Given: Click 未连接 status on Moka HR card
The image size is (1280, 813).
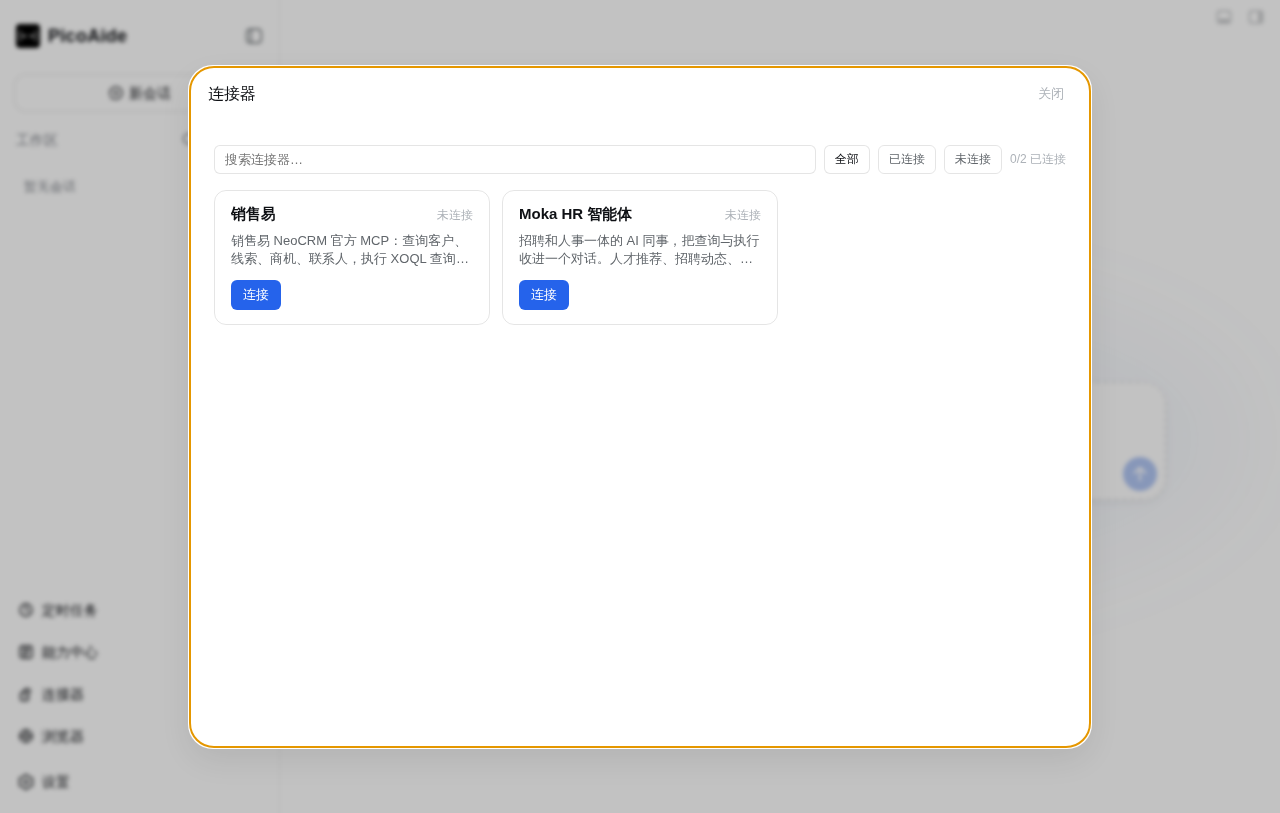Looking at the screenshot, I should click(x=743, y=215).
